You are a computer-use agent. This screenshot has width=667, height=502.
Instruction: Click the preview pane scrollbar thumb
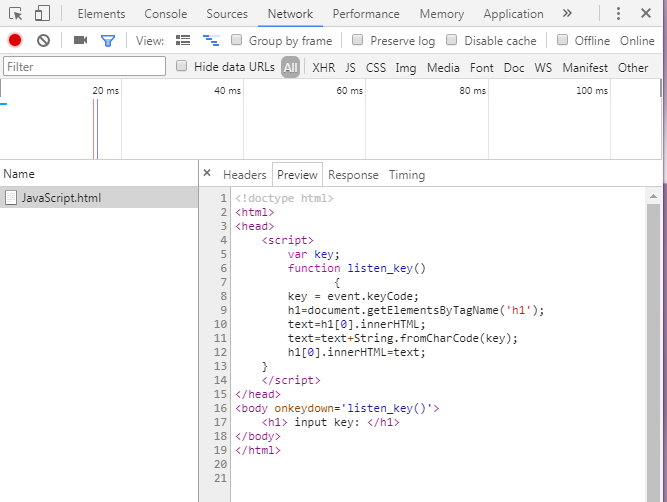[653, 353]
